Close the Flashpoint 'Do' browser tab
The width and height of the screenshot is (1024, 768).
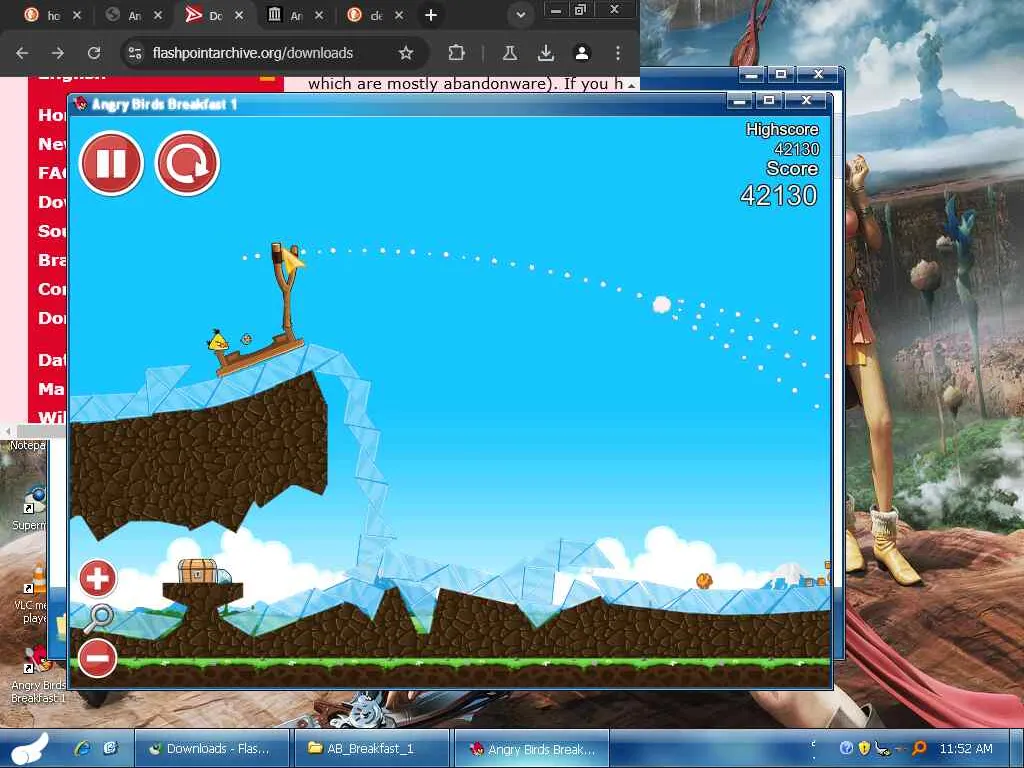point(238,15)
